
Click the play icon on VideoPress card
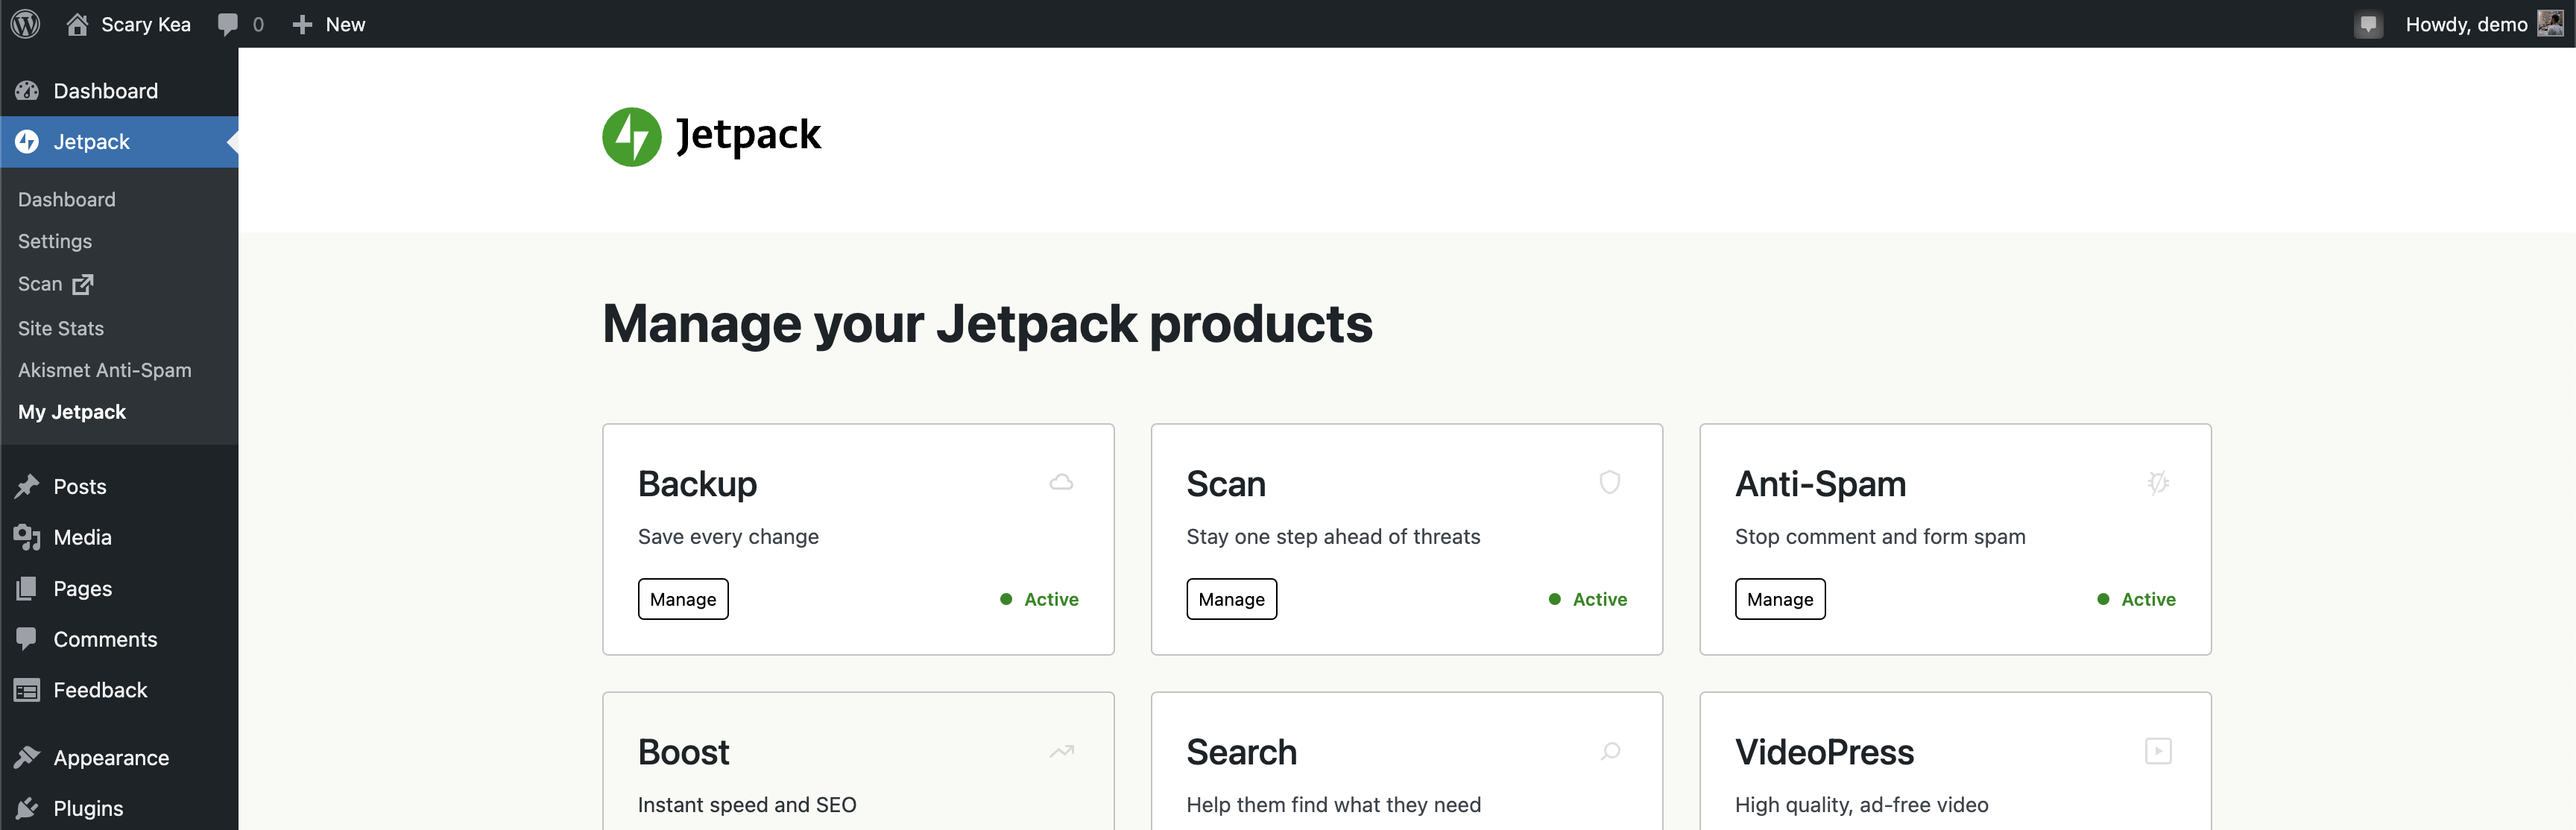(x=2158, y=751)
